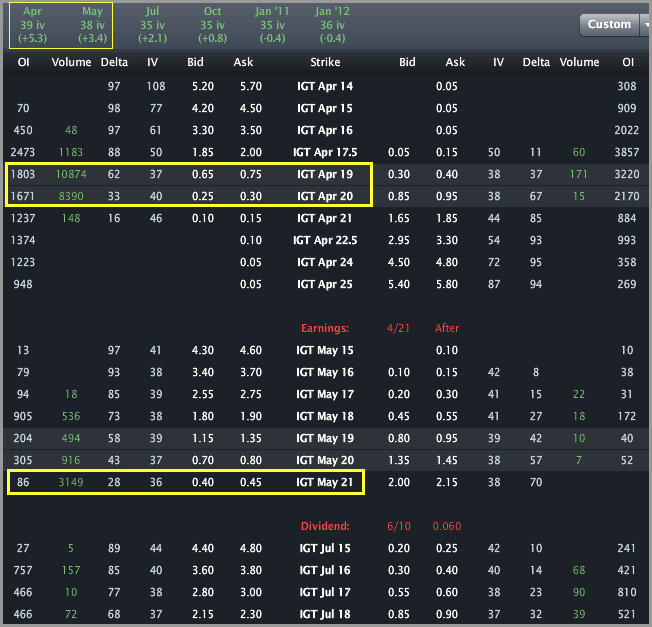The width and height of the screenshot is (652, 627).
Task: Select the IGT Apr 24 strike
Action: [x=325, y=262]
